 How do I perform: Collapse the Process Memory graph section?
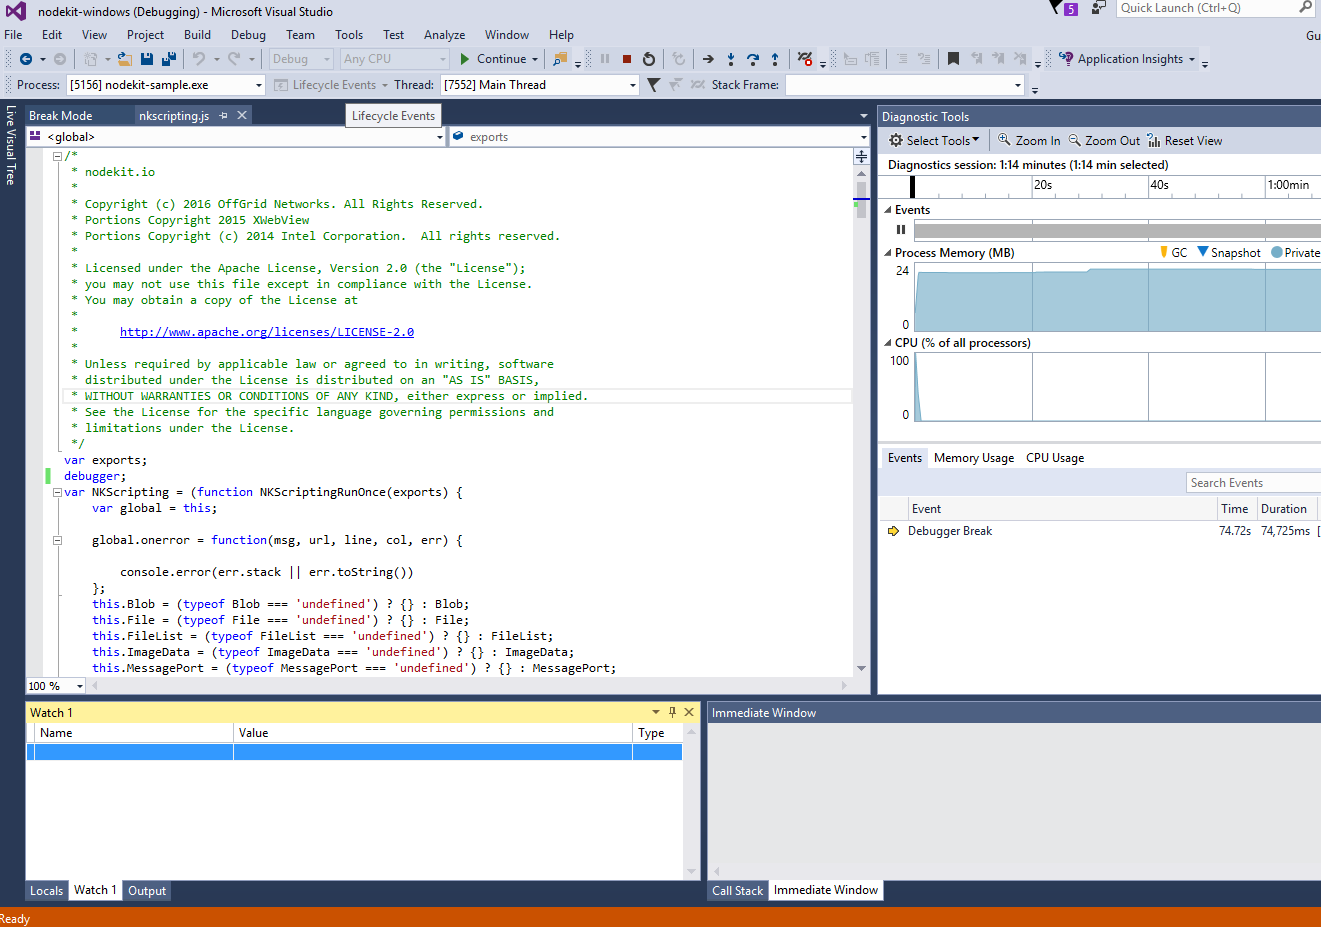(888, 253)
